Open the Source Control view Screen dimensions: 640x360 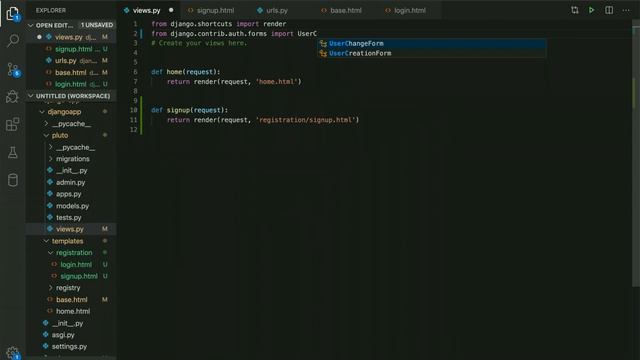pos(13,69)
